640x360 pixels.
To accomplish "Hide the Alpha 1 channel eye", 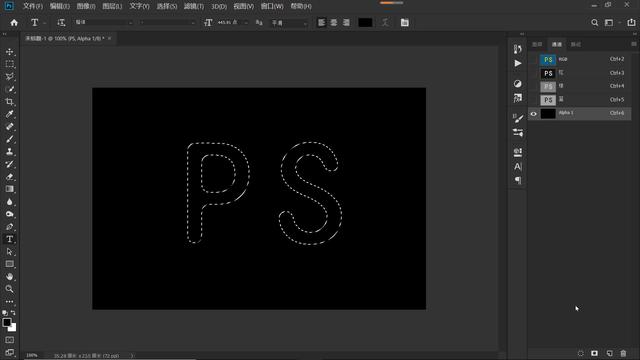I will click(533, 113).
